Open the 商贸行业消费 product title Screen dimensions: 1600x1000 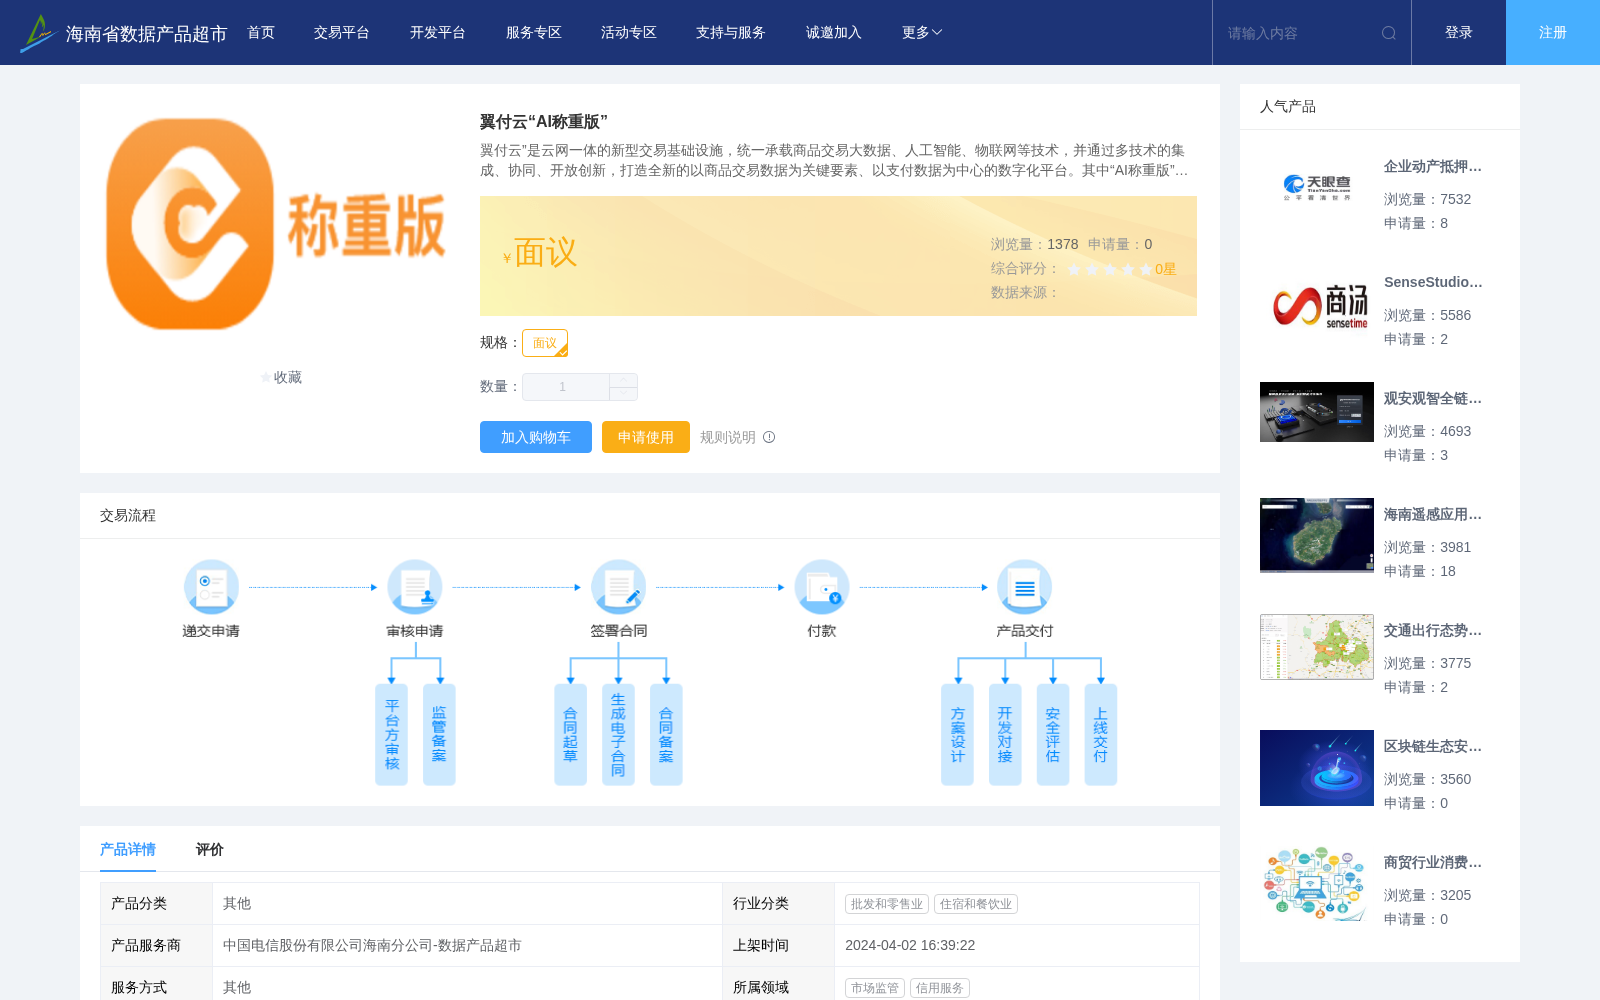point(1433,862)
